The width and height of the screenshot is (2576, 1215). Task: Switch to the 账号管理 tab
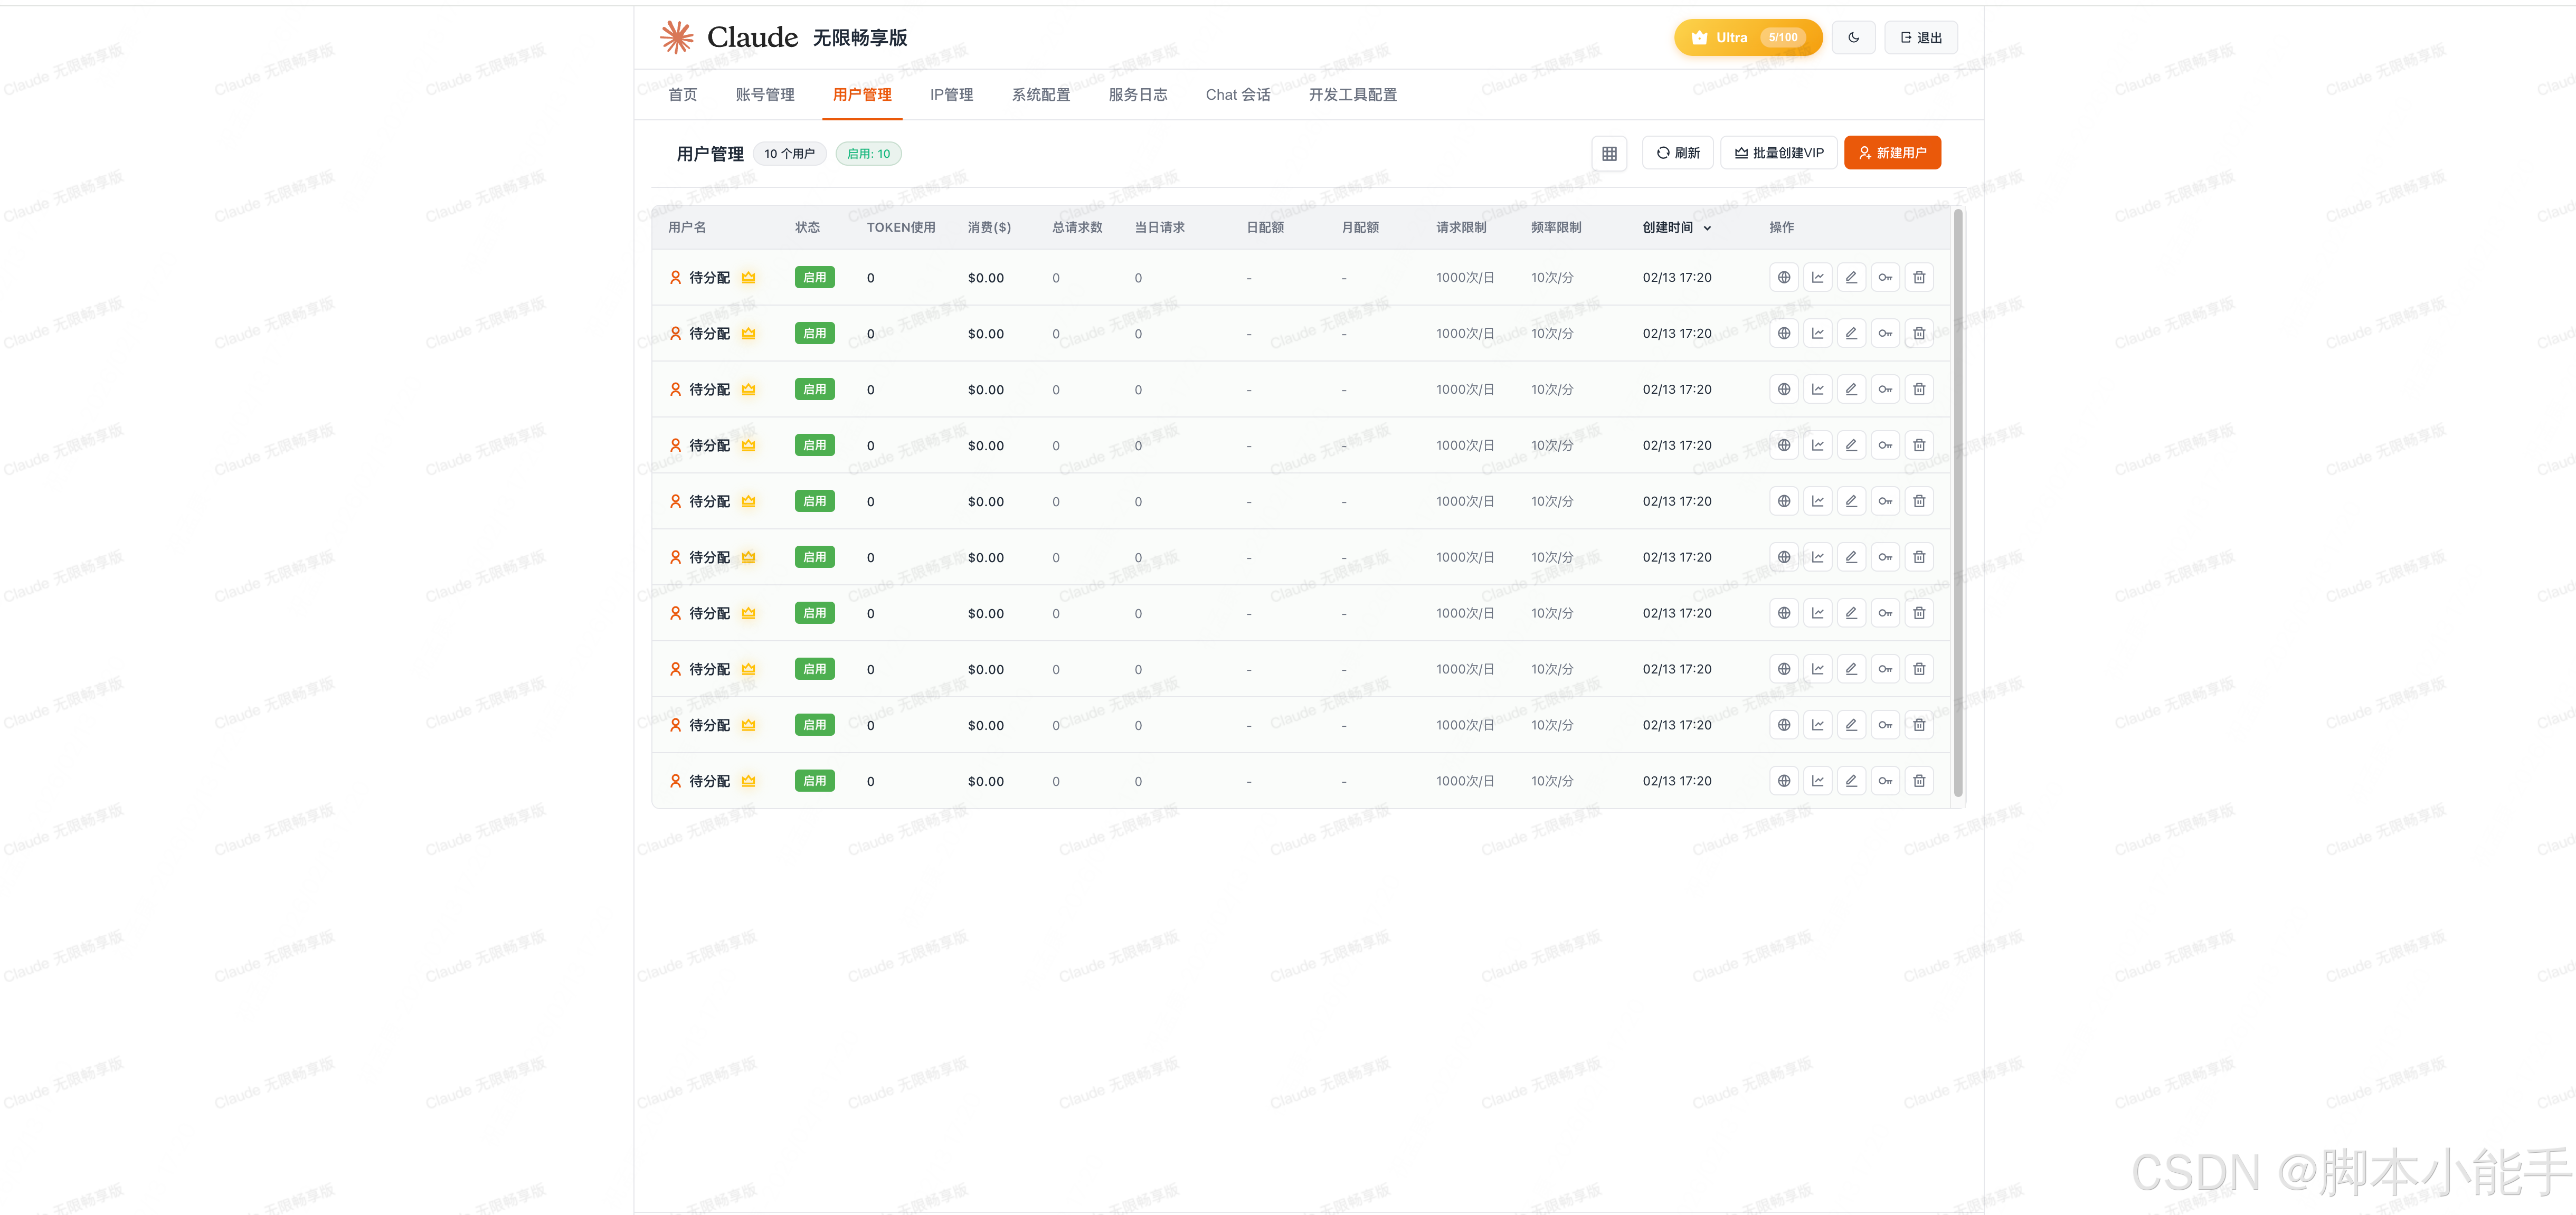pyautogui.click(x=765, y=95)
